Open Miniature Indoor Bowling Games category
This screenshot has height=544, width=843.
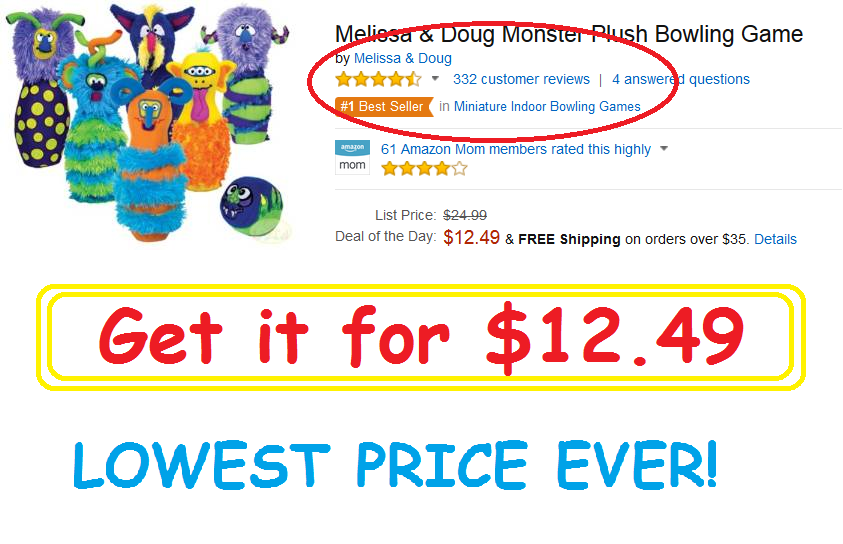click(x=547, y=106)
